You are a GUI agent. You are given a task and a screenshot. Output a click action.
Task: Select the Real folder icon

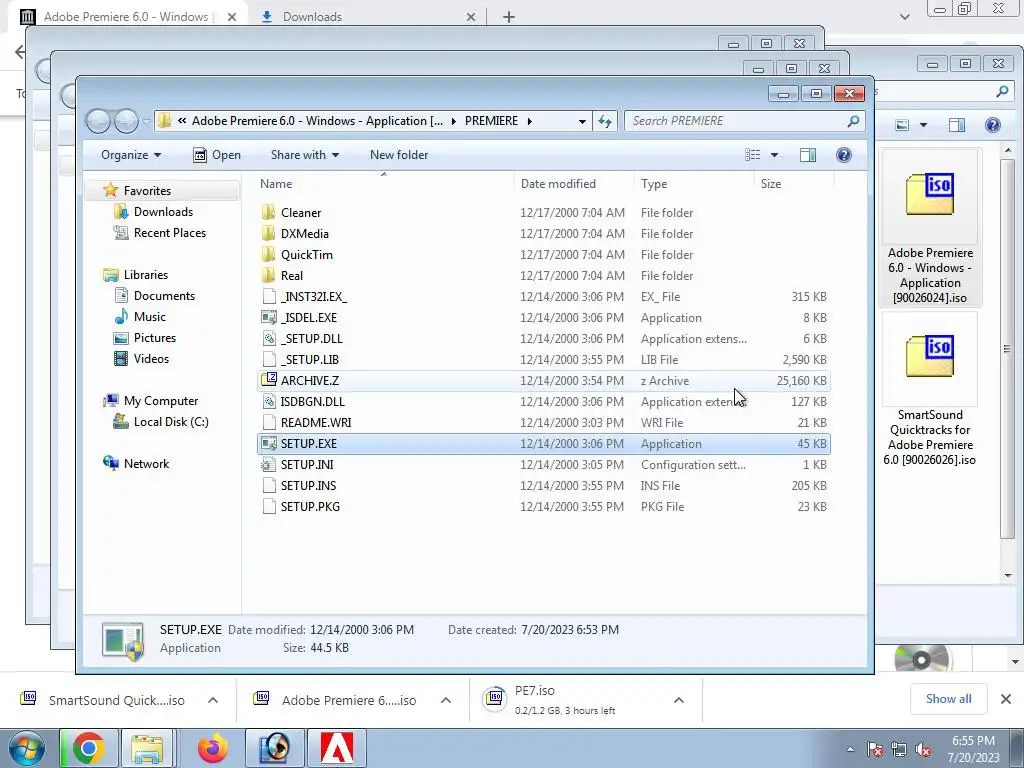[268, 276]
